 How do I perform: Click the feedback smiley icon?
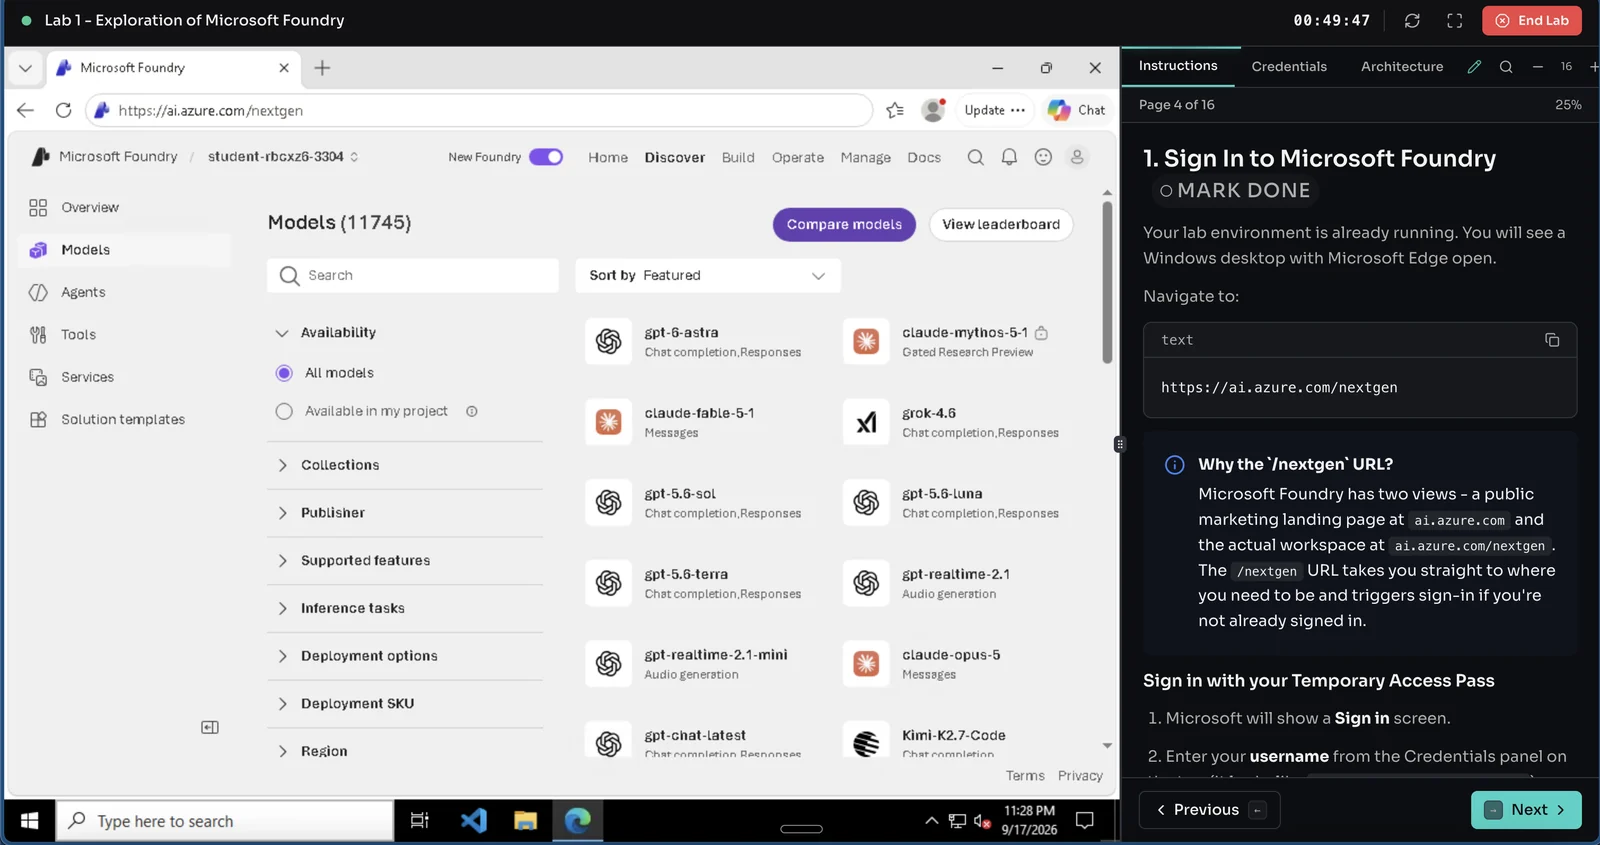pyautogui.click(x=1043, y=157)
